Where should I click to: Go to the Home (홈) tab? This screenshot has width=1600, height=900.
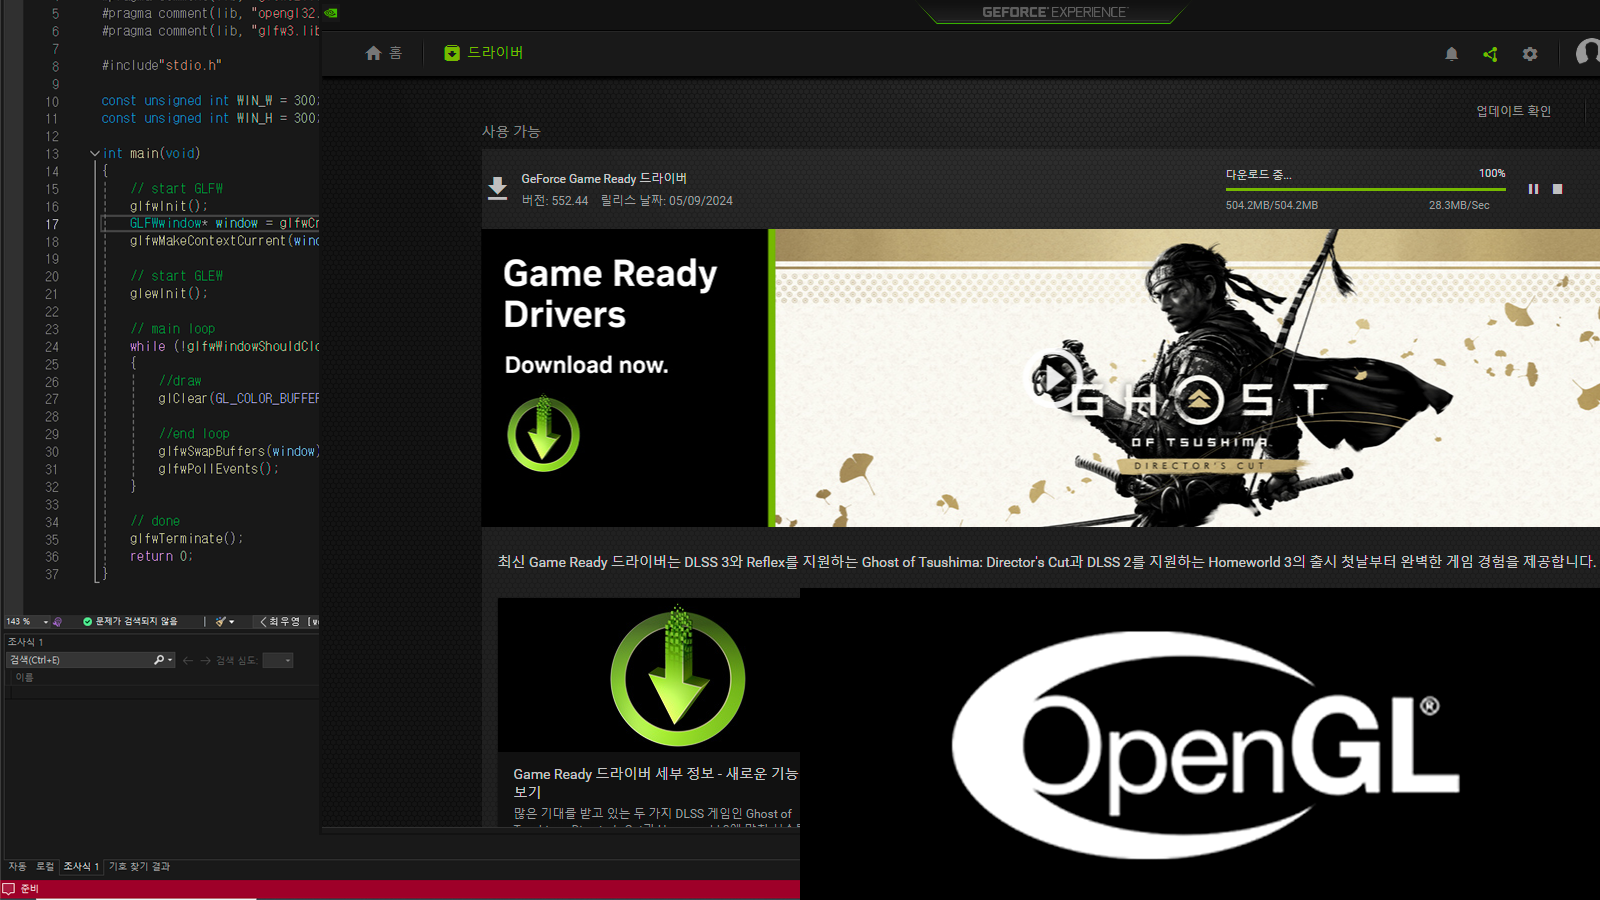[384, 53]
